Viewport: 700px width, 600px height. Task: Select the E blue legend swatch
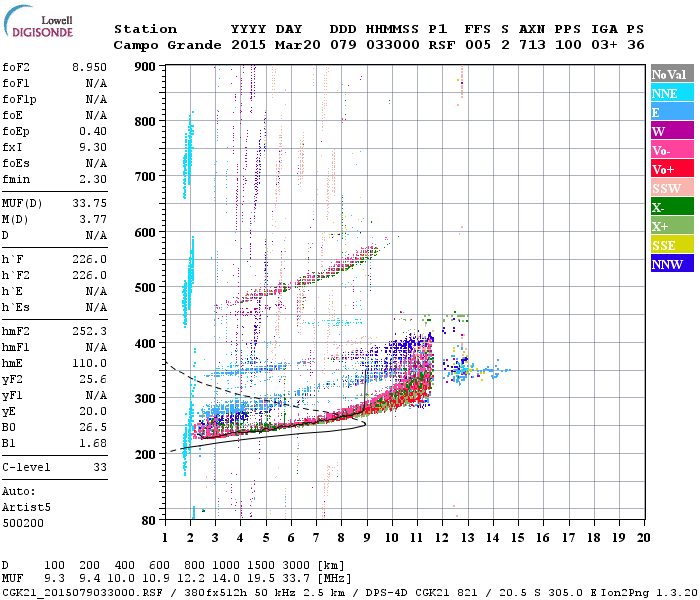672,112
